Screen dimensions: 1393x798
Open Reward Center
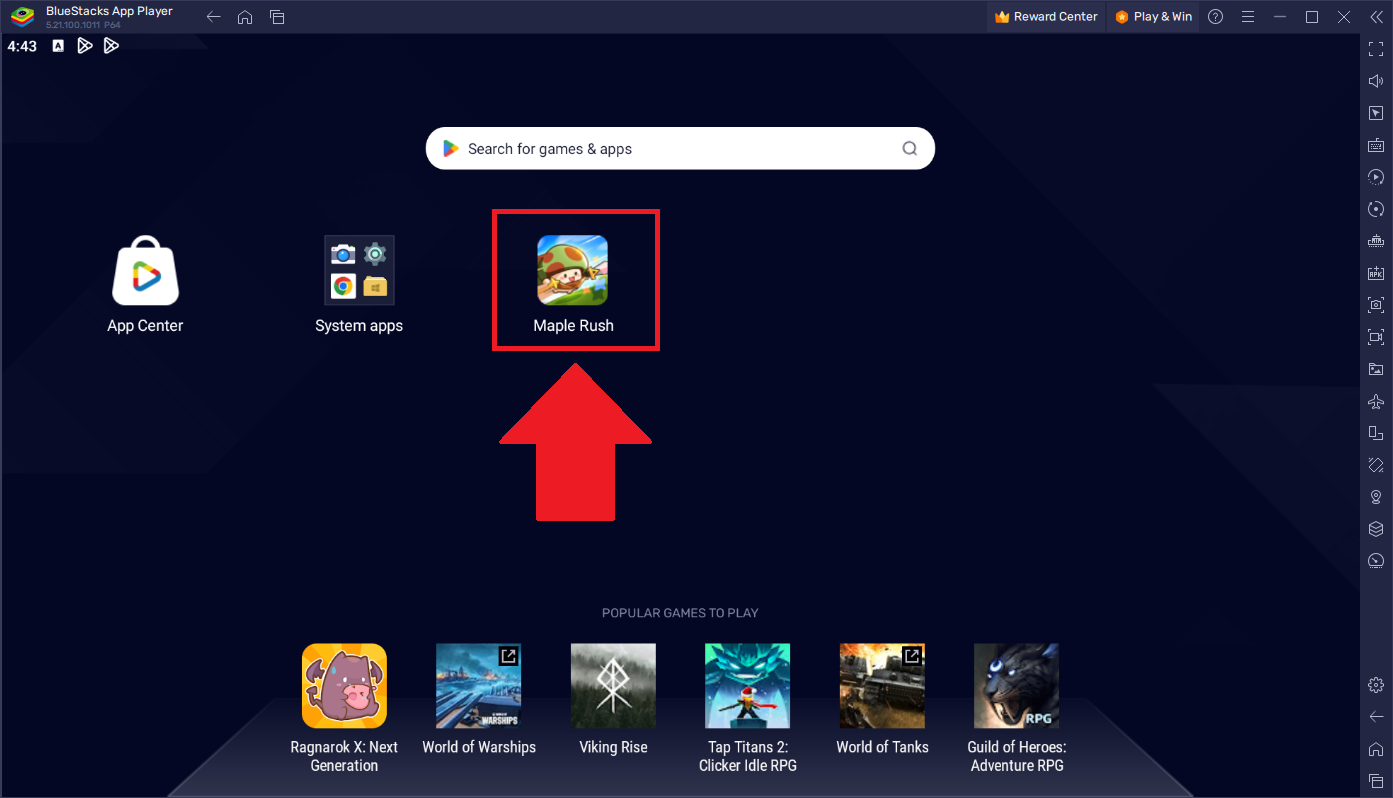pyautogui.click(x=1047, y=17)
